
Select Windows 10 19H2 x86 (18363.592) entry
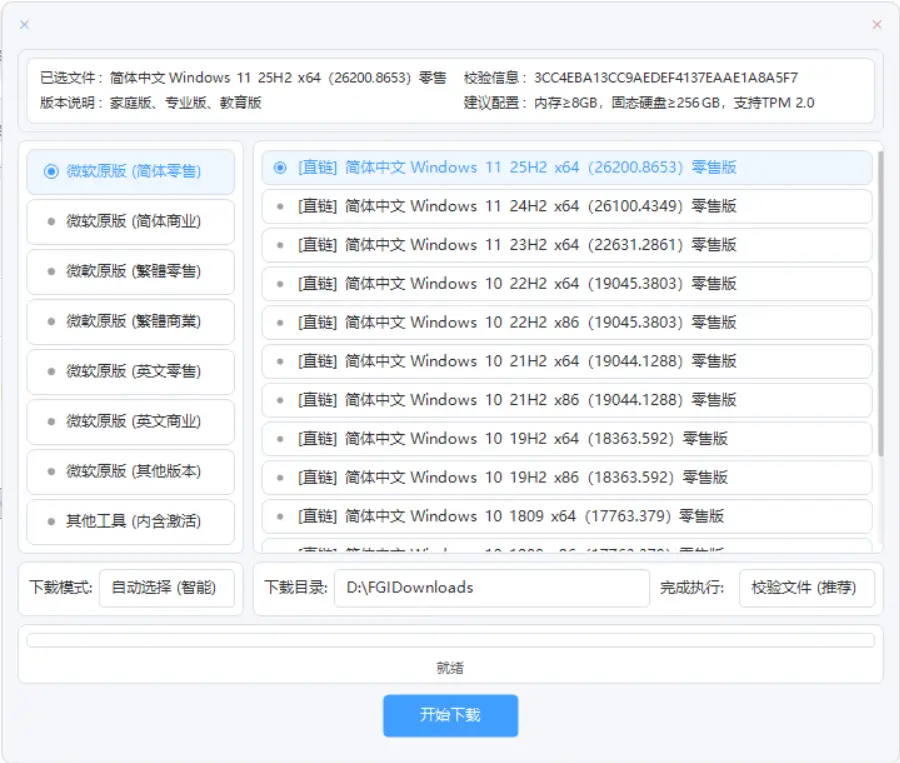coord(567,478)
